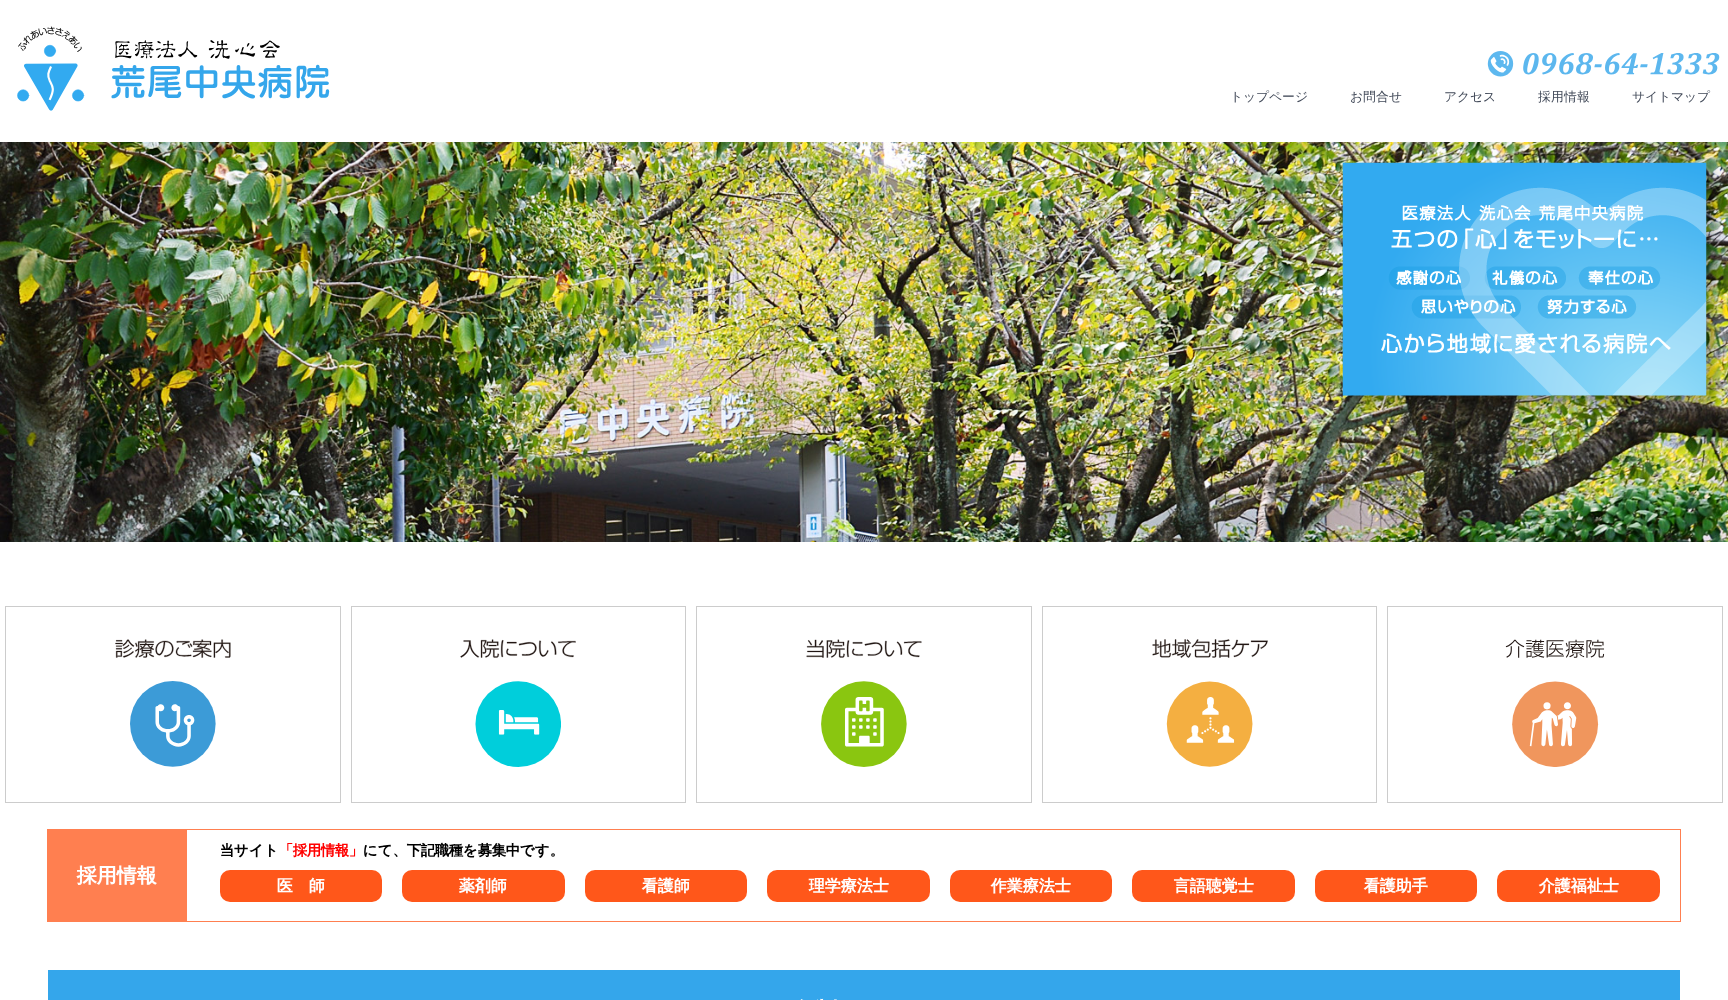This screenshot has height=1000, width=1728.
Task: Click the 言語聴覚士 button
Action: tap(1213, 886)
